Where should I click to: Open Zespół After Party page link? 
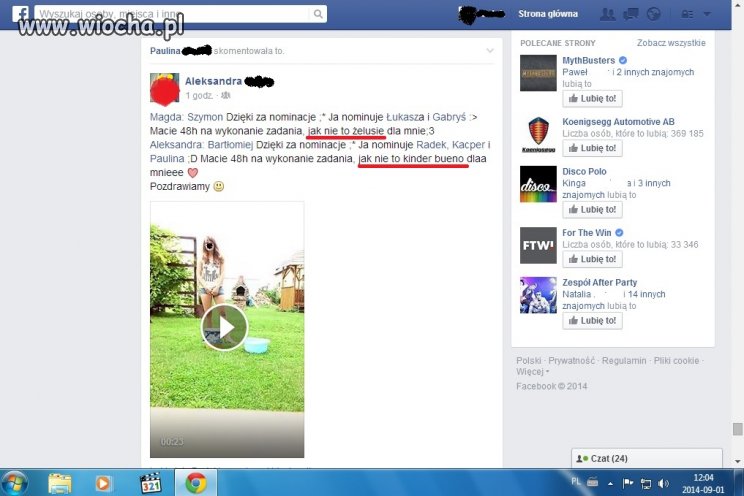pyautogui.click(x=599, y=282)
